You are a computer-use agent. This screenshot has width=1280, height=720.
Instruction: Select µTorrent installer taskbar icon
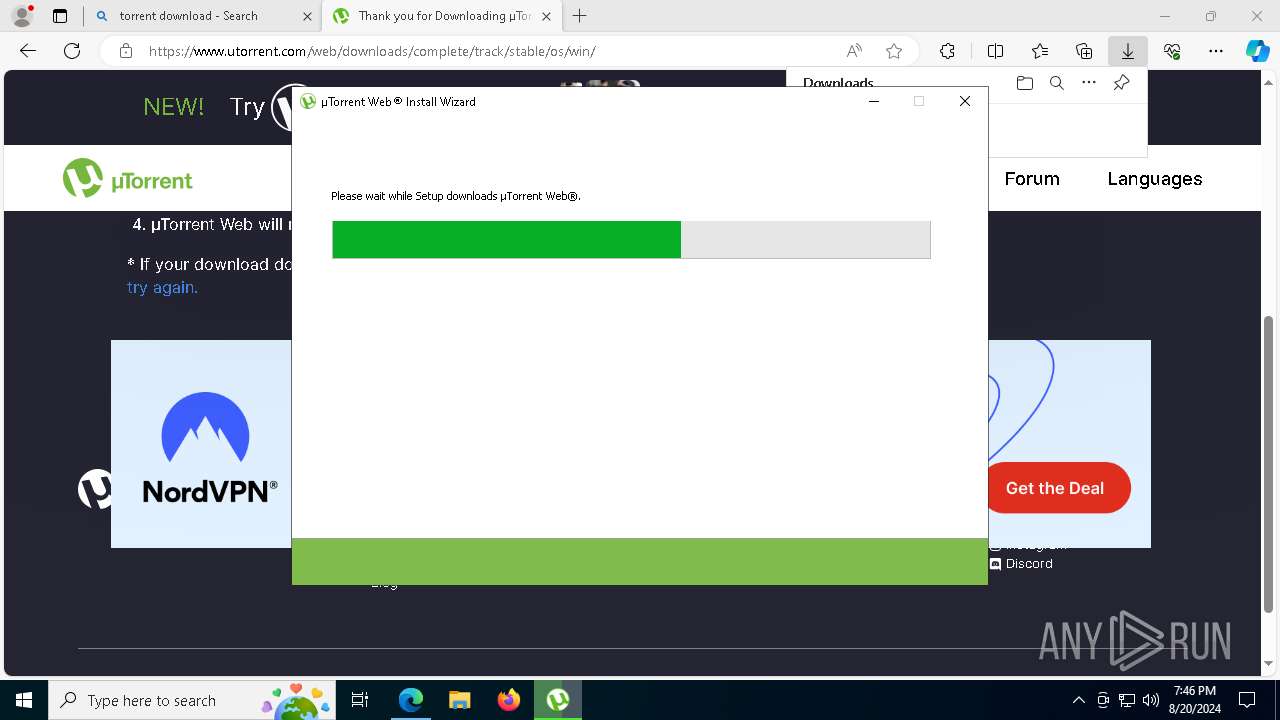point(558,700)
